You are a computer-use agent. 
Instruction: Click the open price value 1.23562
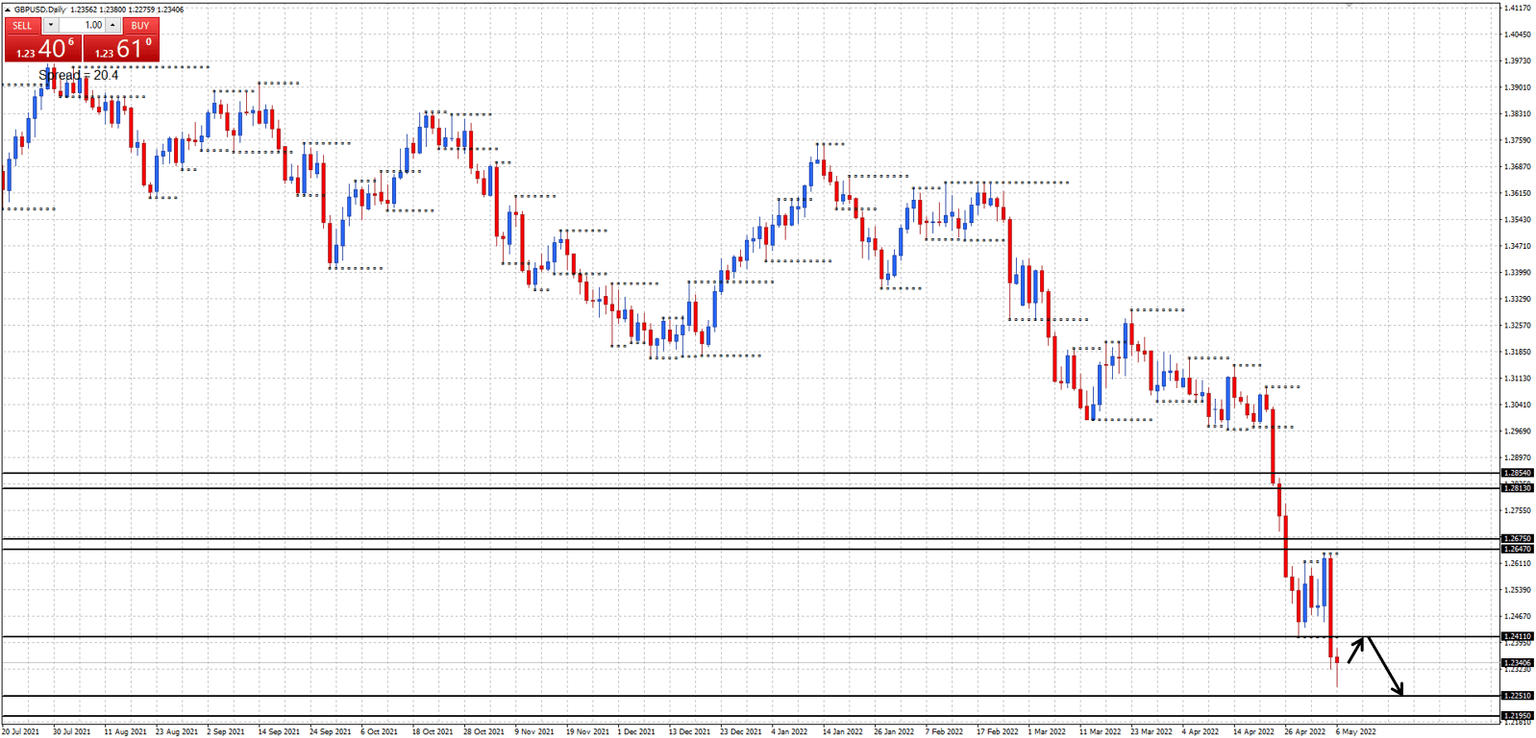pos(86,9)
